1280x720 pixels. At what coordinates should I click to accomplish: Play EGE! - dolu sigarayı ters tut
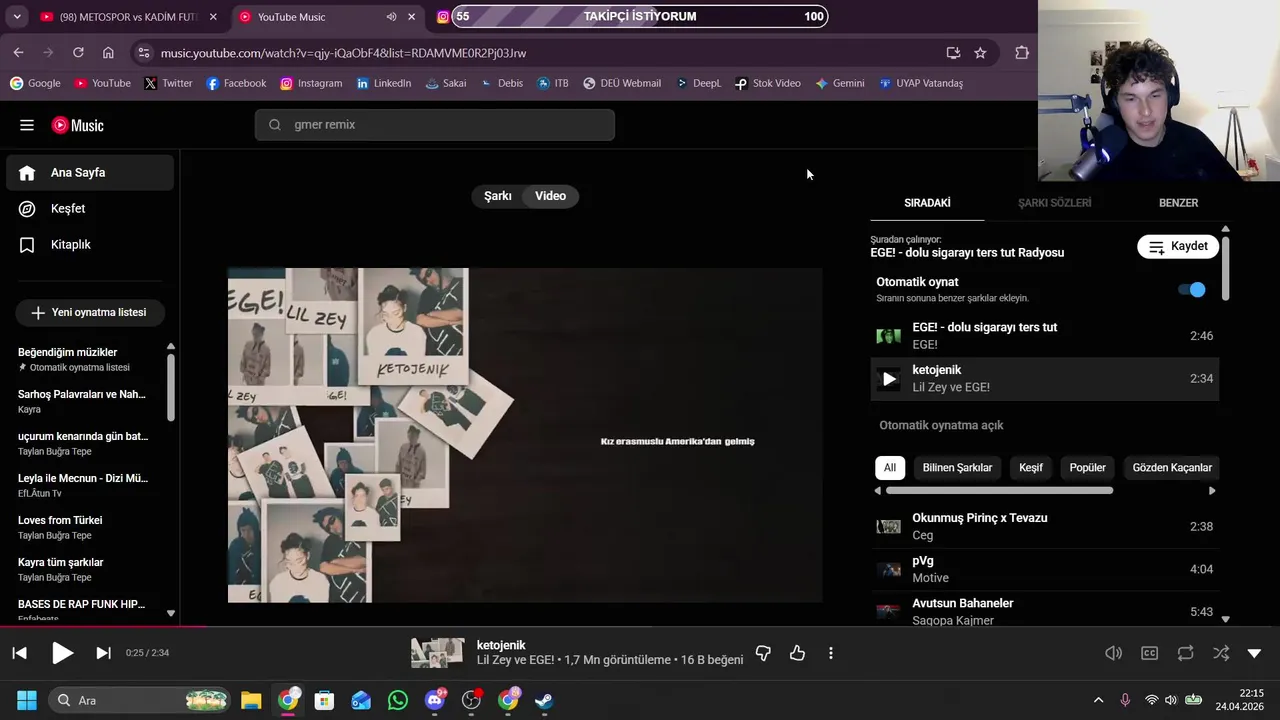(x=1045, y=336)
